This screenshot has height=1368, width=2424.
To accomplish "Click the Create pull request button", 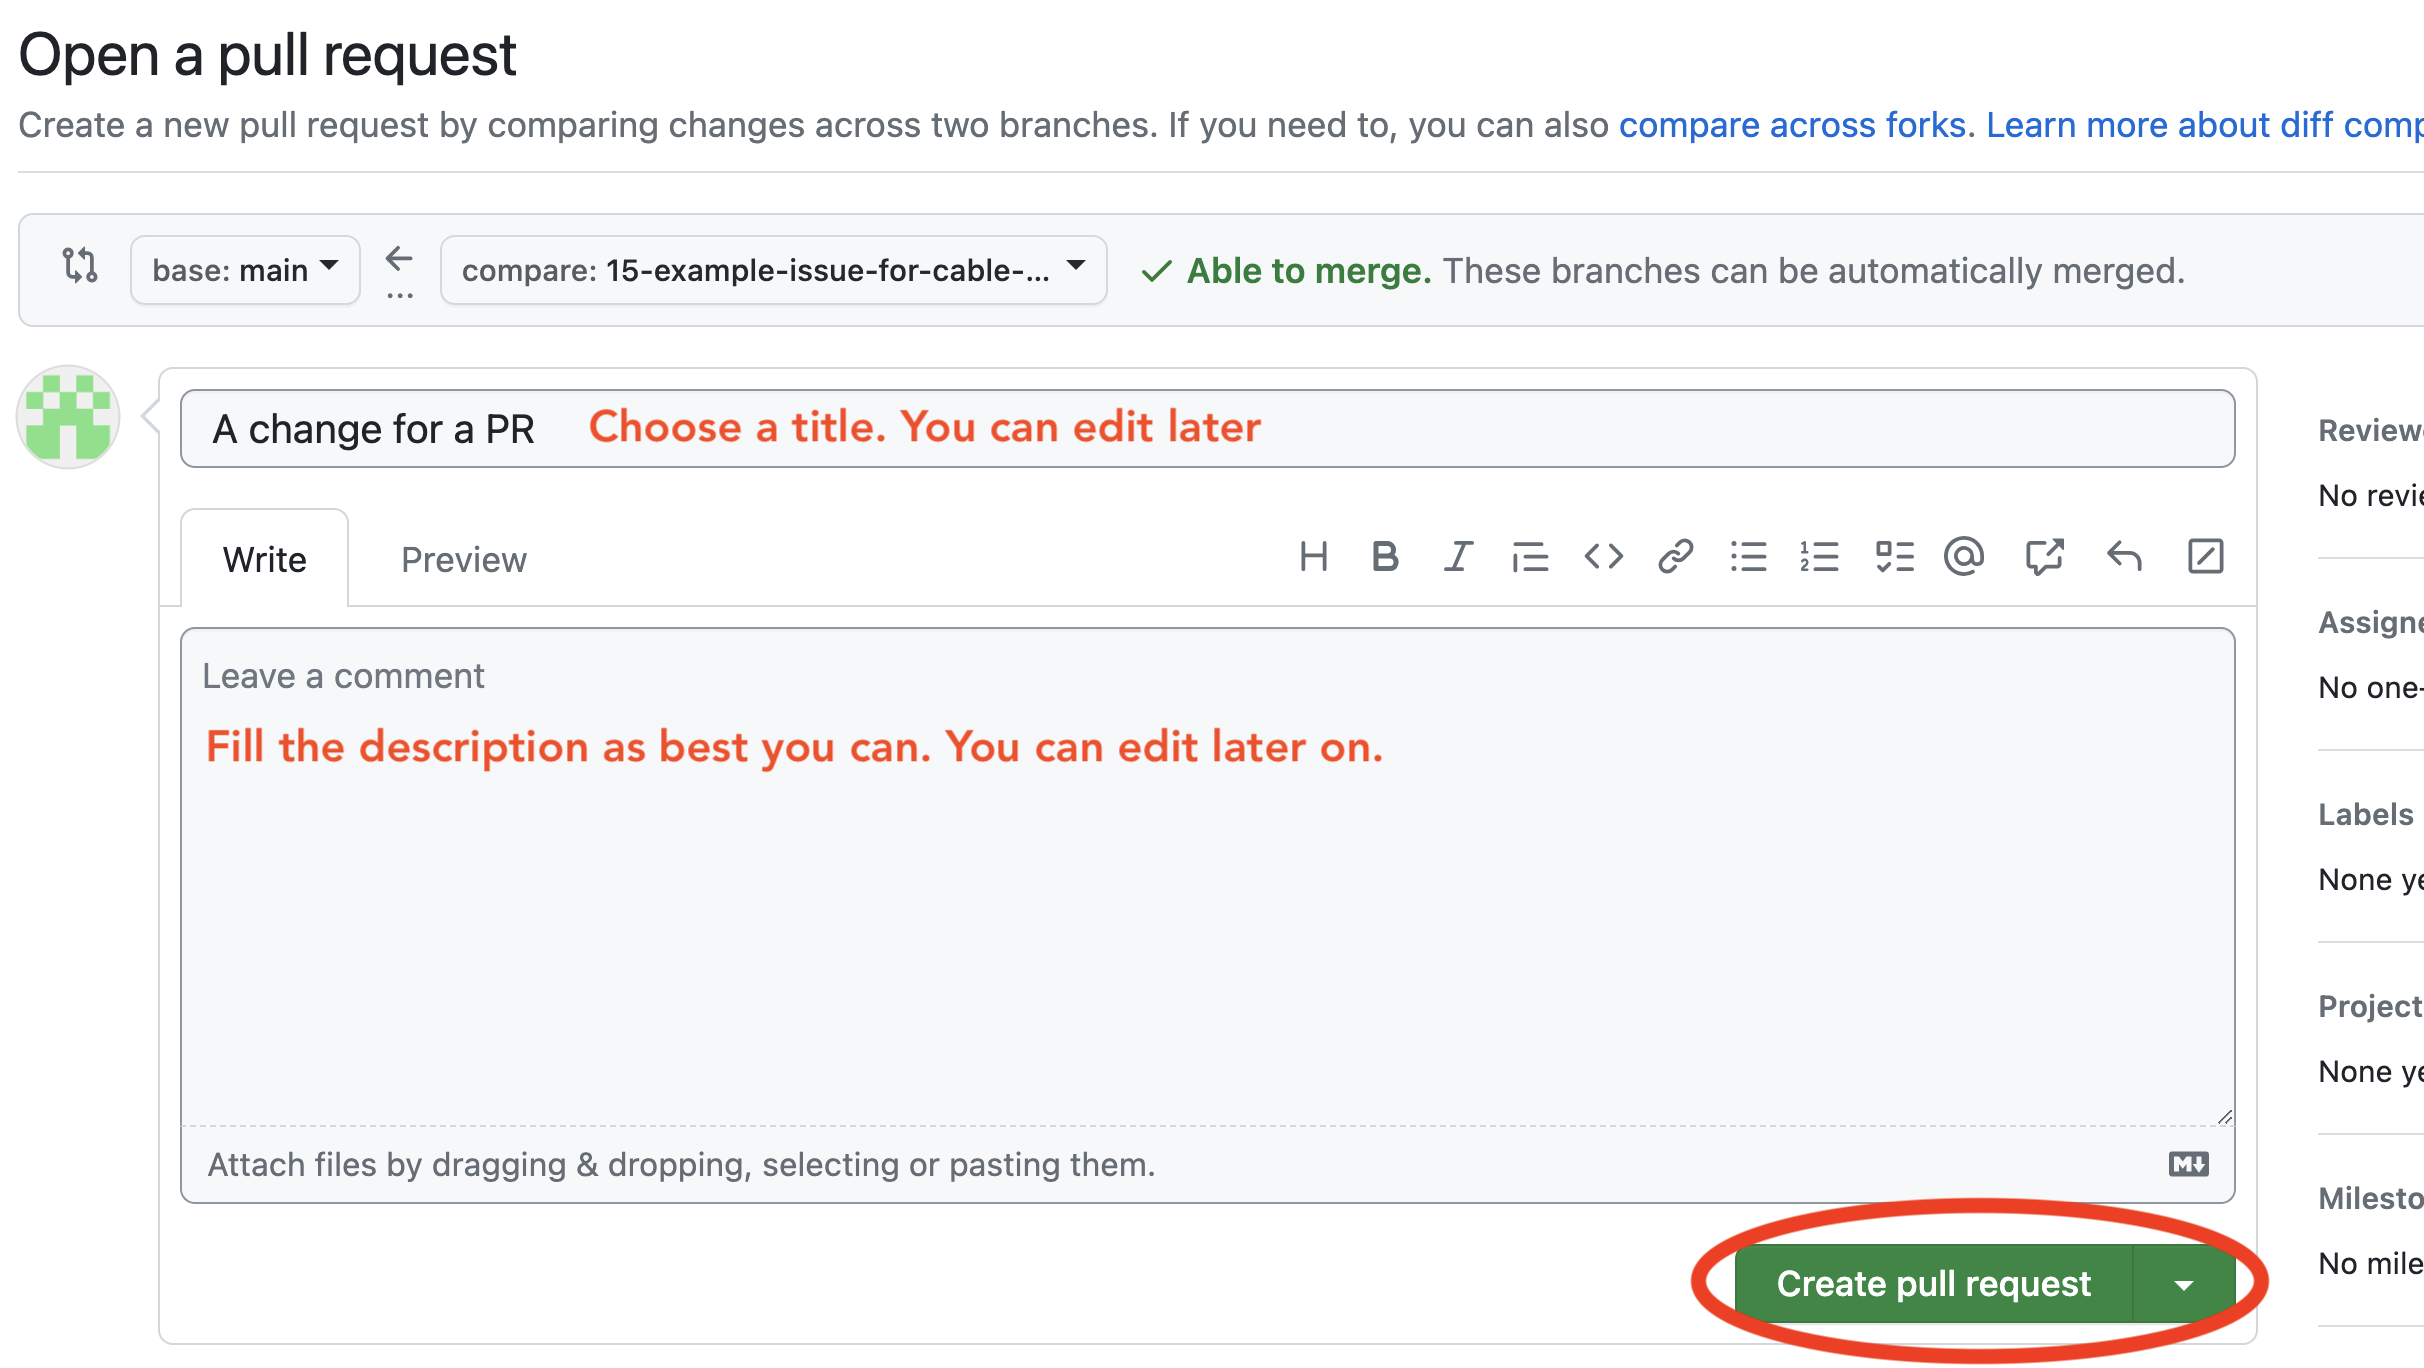I will tap(1933, 1284).
